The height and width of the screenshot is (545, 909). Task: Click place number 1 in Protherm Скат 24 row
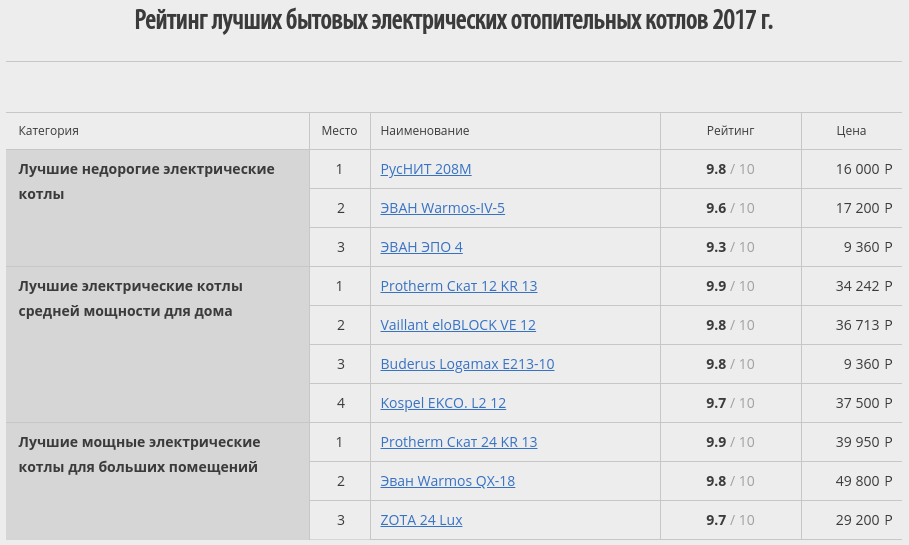(339, 442)
